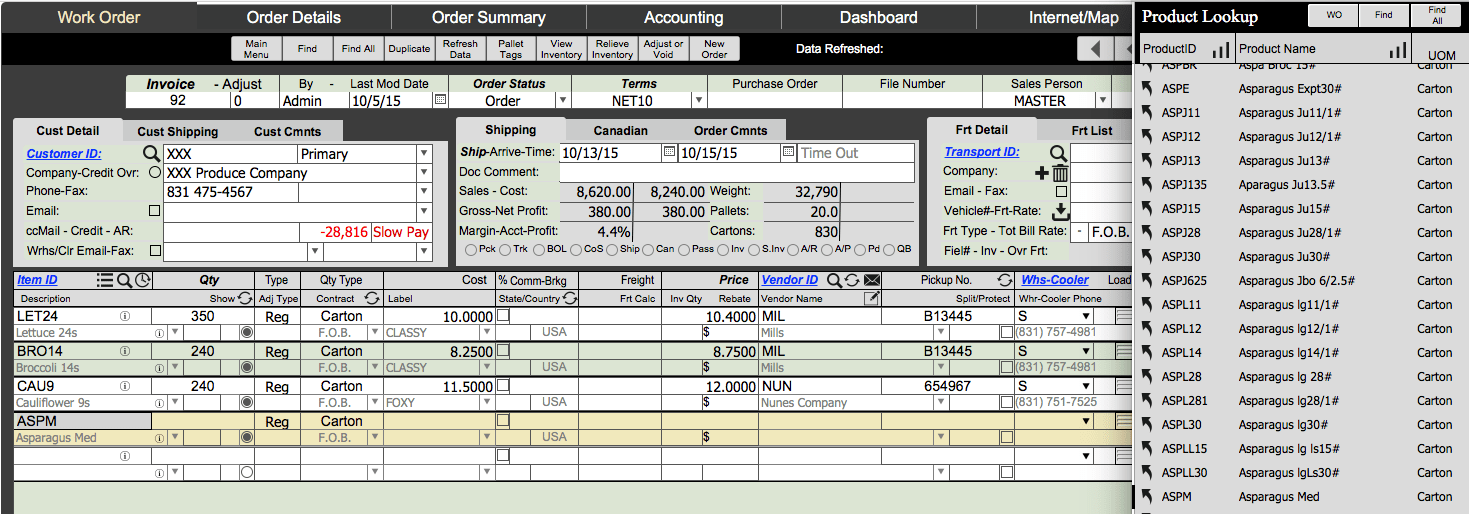Click Duplicate order button
The height and width of the screenshot is (514, 1469).
click(x=409, y=49)
